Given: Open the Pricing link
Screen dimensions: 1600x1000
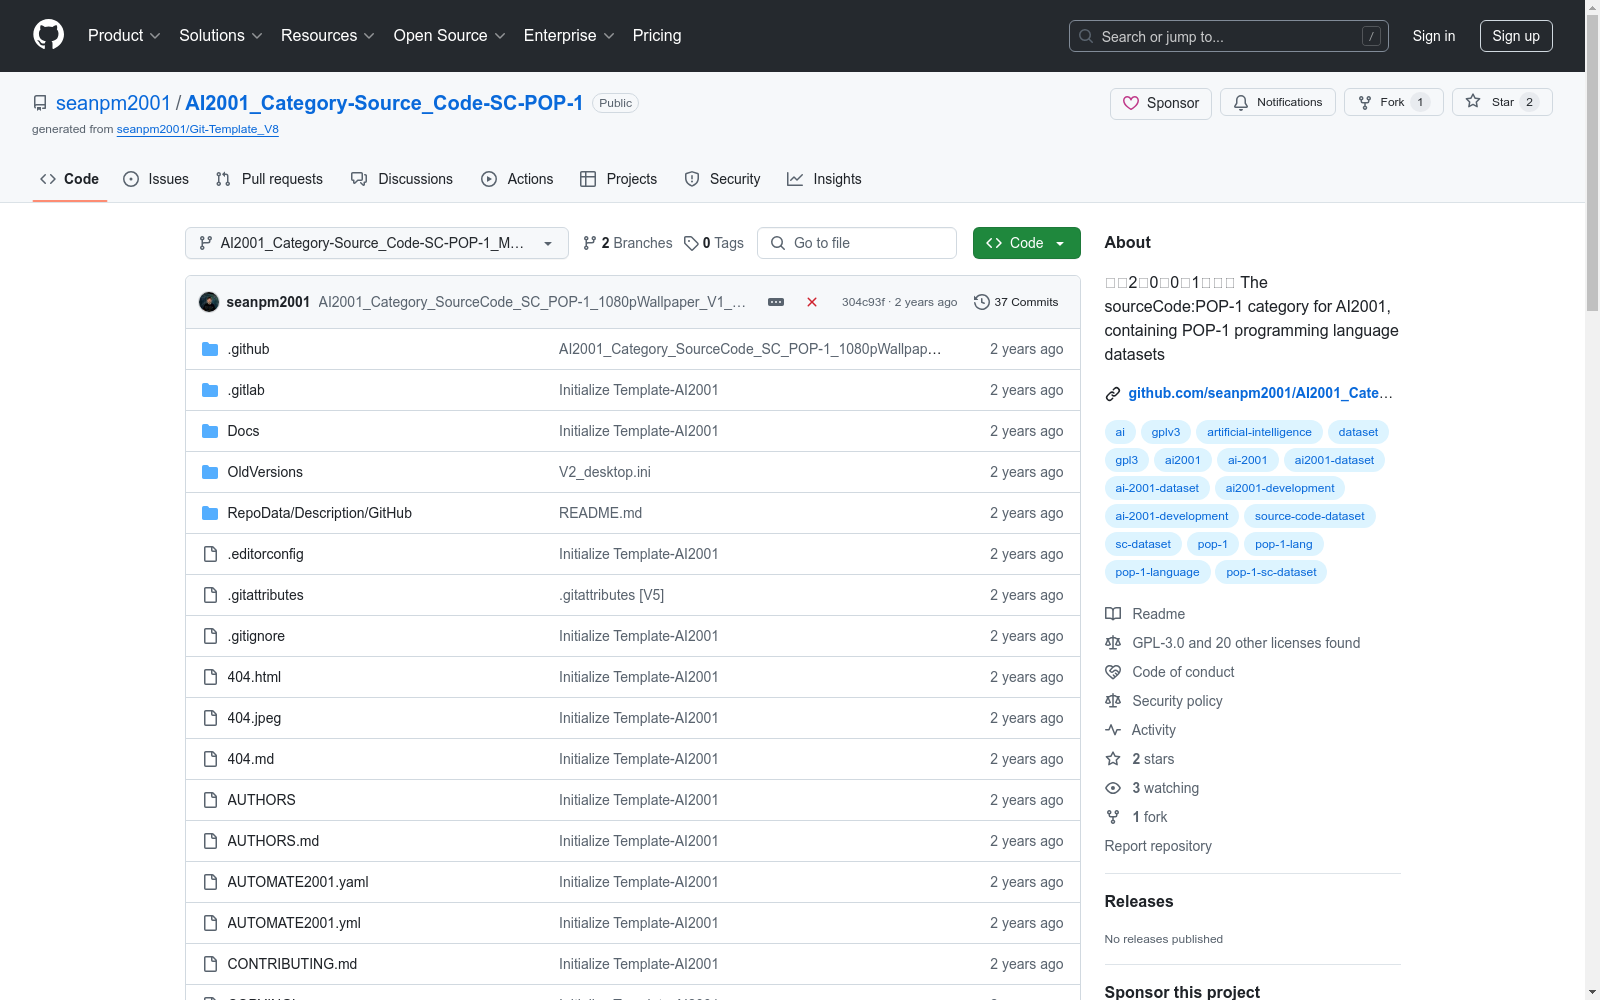Looking at the screenshot, I should click(x=657, y=35).
